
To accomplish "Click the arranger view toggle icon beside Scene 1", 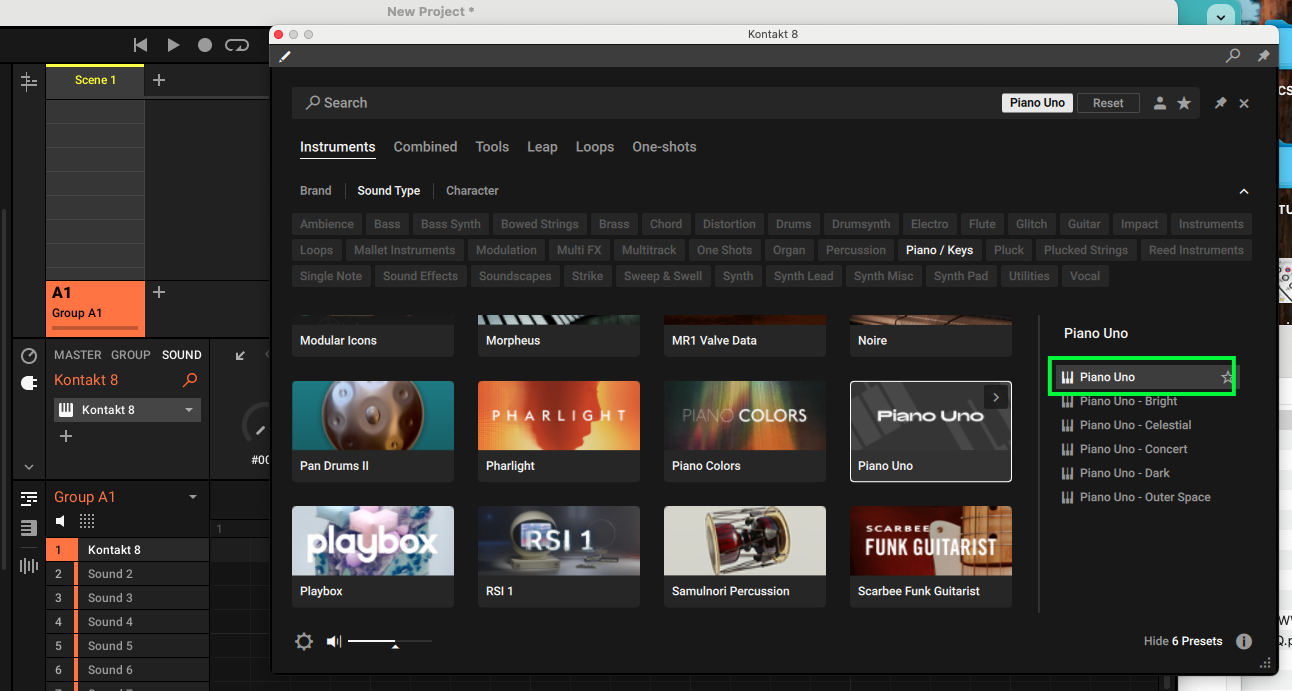I will (x=29, y=81).
